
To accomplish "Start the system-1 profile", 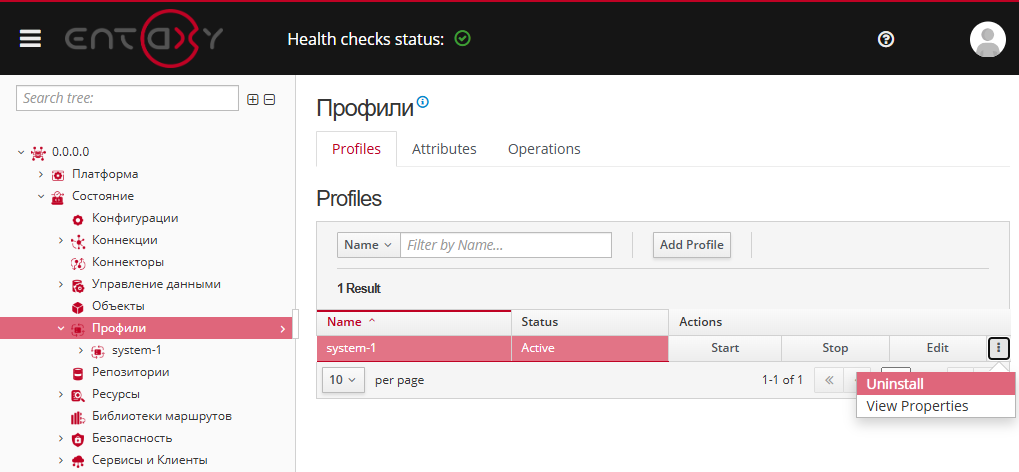I will (725, 348).
